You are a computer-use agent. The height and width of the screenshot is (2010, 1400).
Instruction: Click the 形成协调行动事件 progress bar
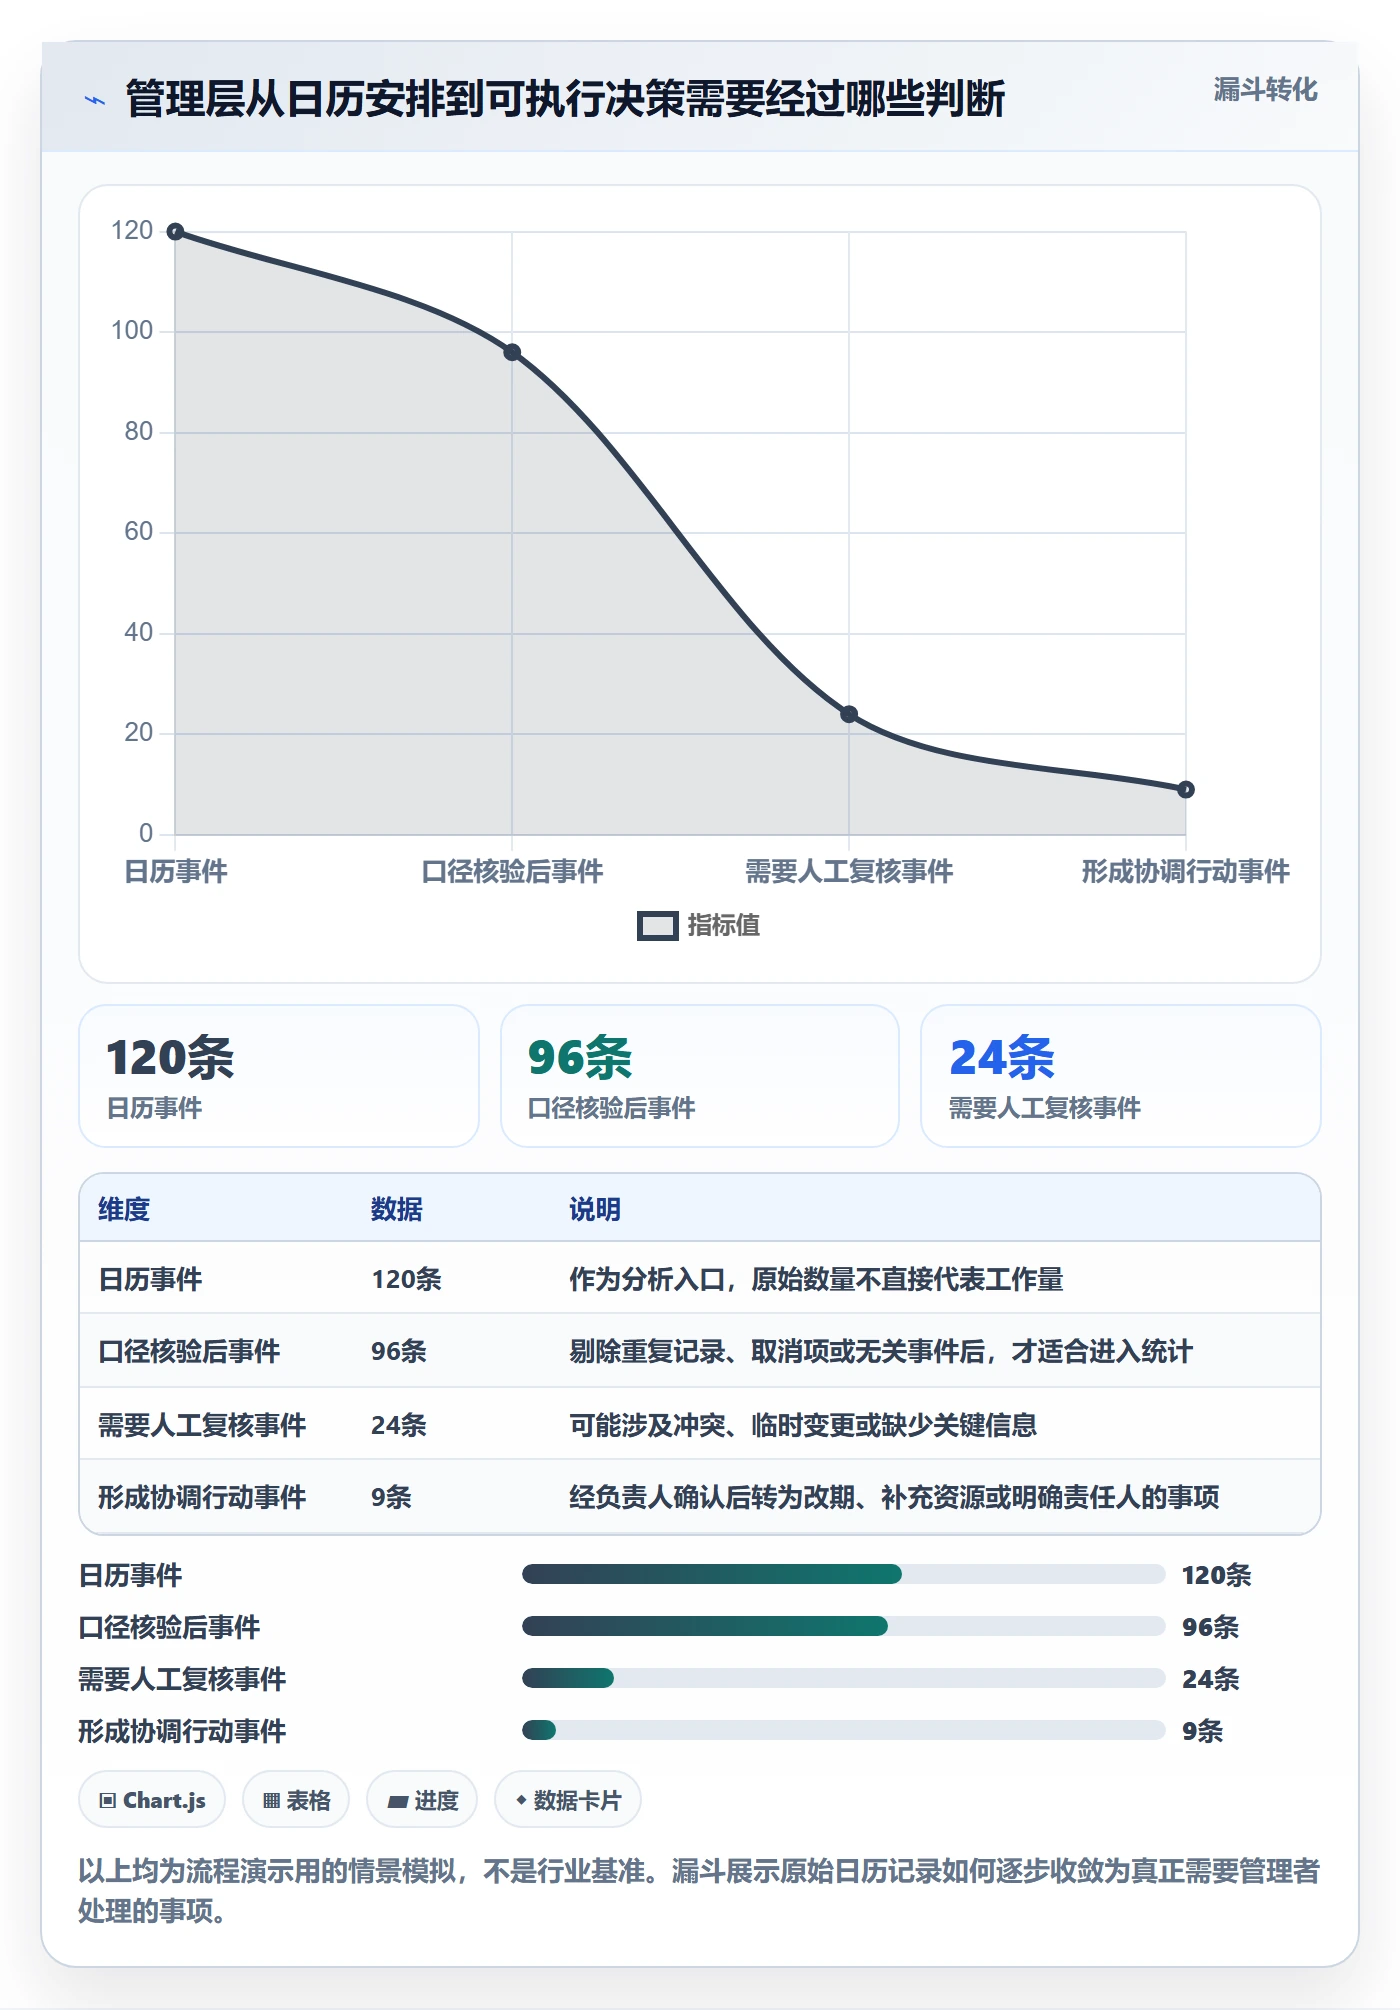point(843,1731)
